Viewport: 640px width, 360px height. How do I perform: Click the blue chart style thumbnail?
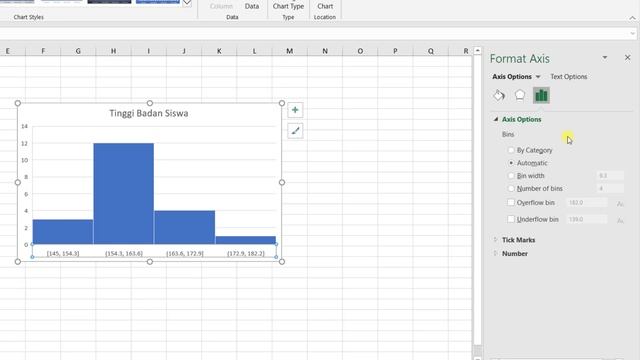coord(158,2)
